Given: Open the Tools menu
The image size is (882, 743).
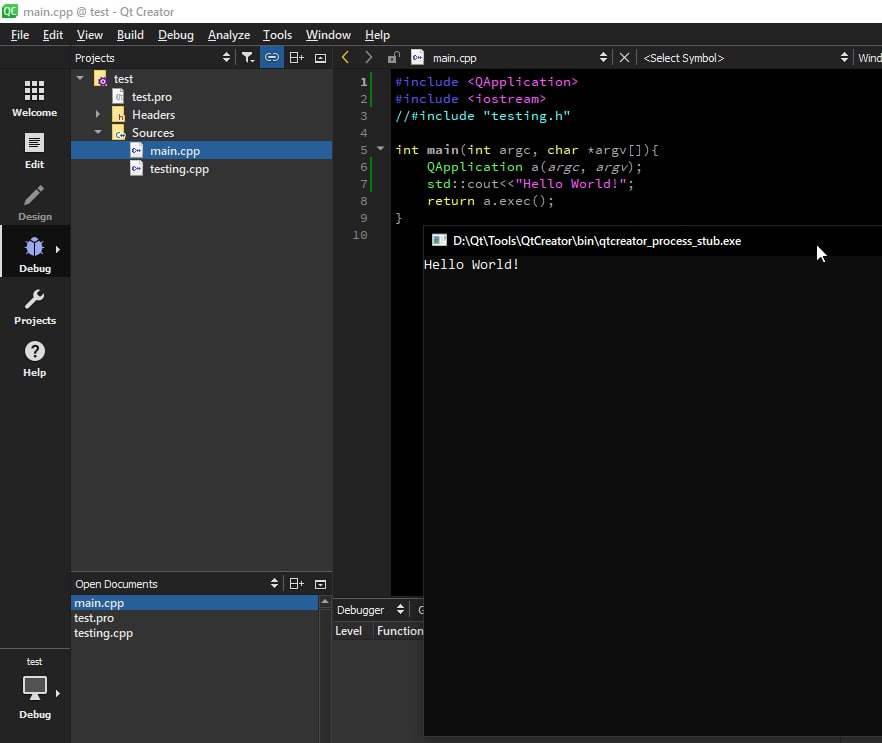Looking at the screenshot, I should coord(277,35).
